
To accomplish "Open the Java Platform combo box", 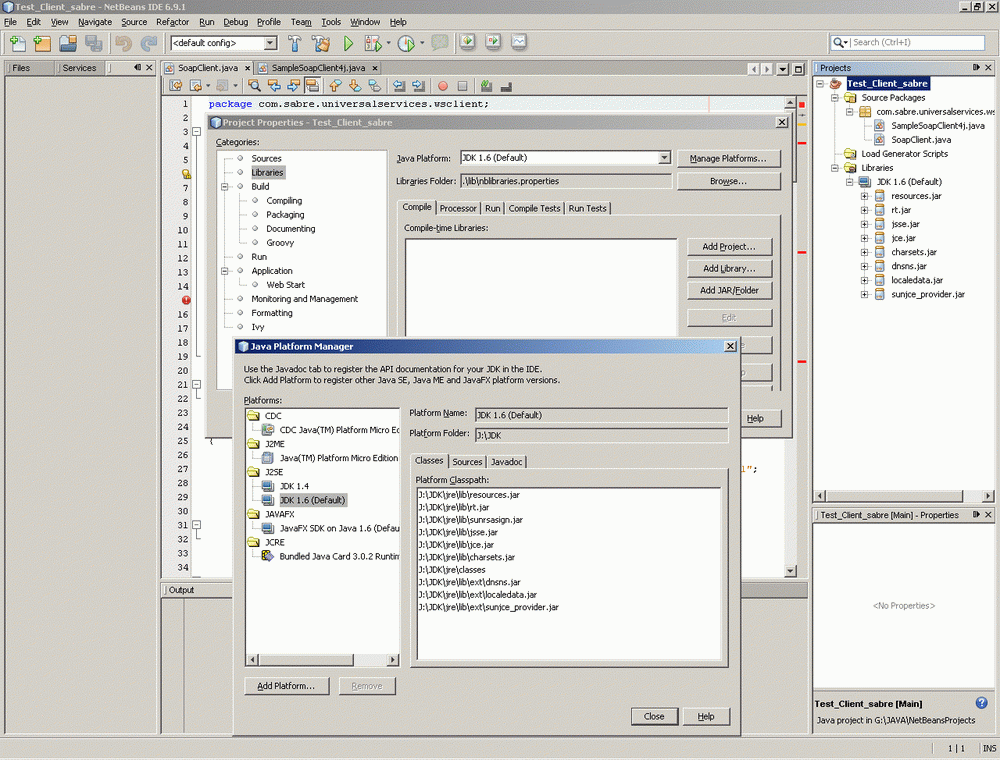I will 664,157.
